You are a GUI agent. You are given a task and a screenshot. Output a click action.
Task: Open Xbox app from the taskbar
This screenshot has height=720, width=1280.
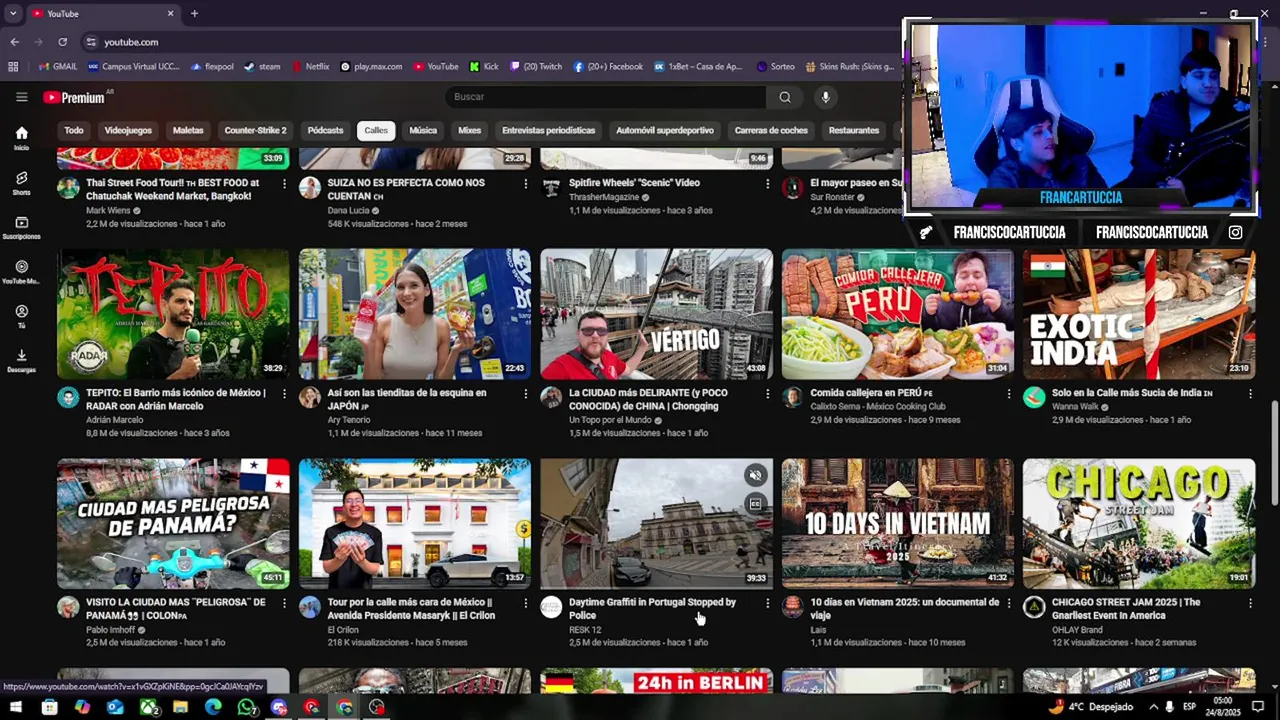[x=148, y=707]
